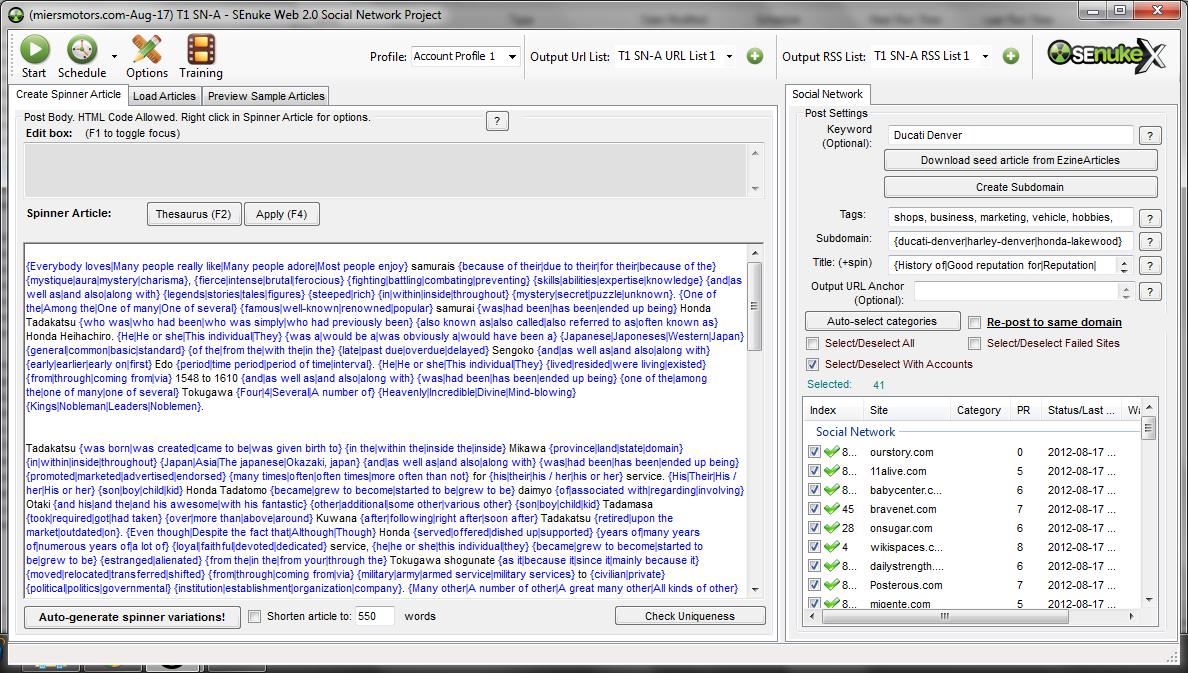Open the Options tools icon
This screenshot has height=673, width=1188.
146,50
